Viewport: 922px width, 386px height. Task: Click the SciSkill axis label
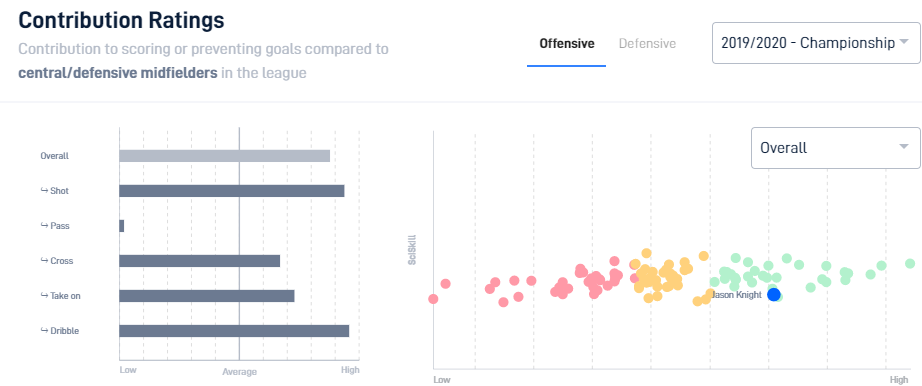coord(412,249)
